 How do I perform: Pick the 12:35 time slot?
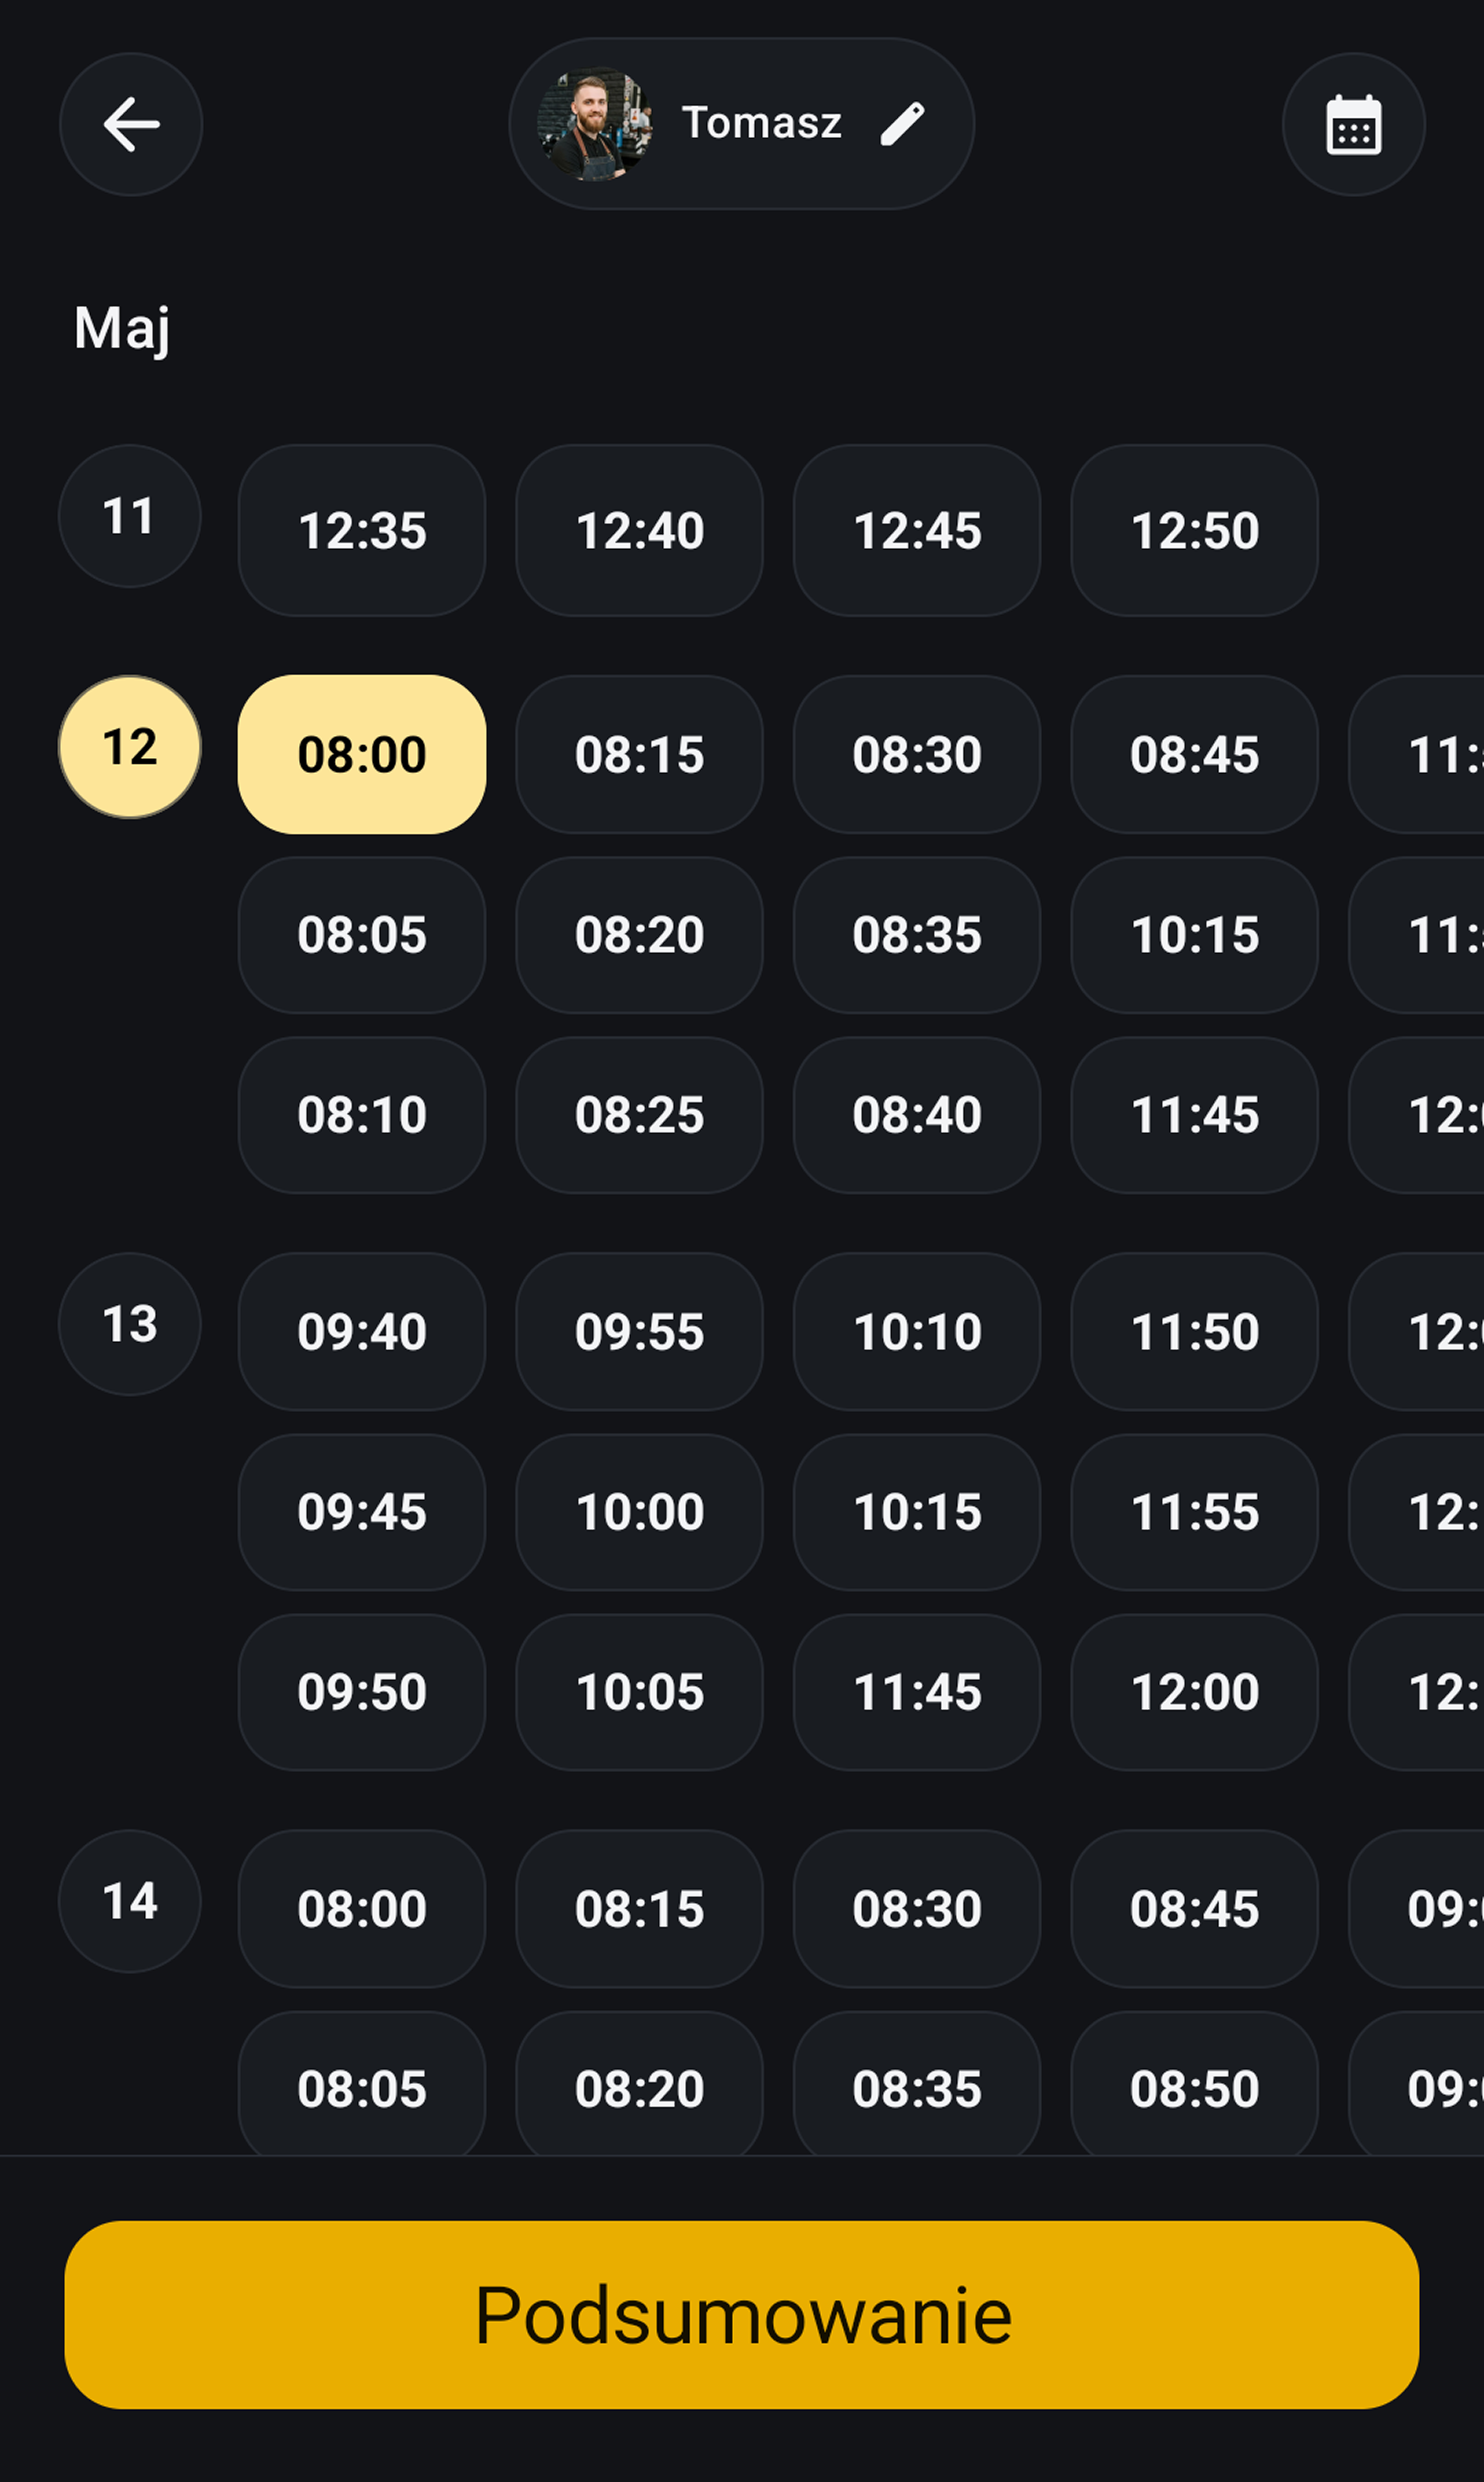coord(362,530)
